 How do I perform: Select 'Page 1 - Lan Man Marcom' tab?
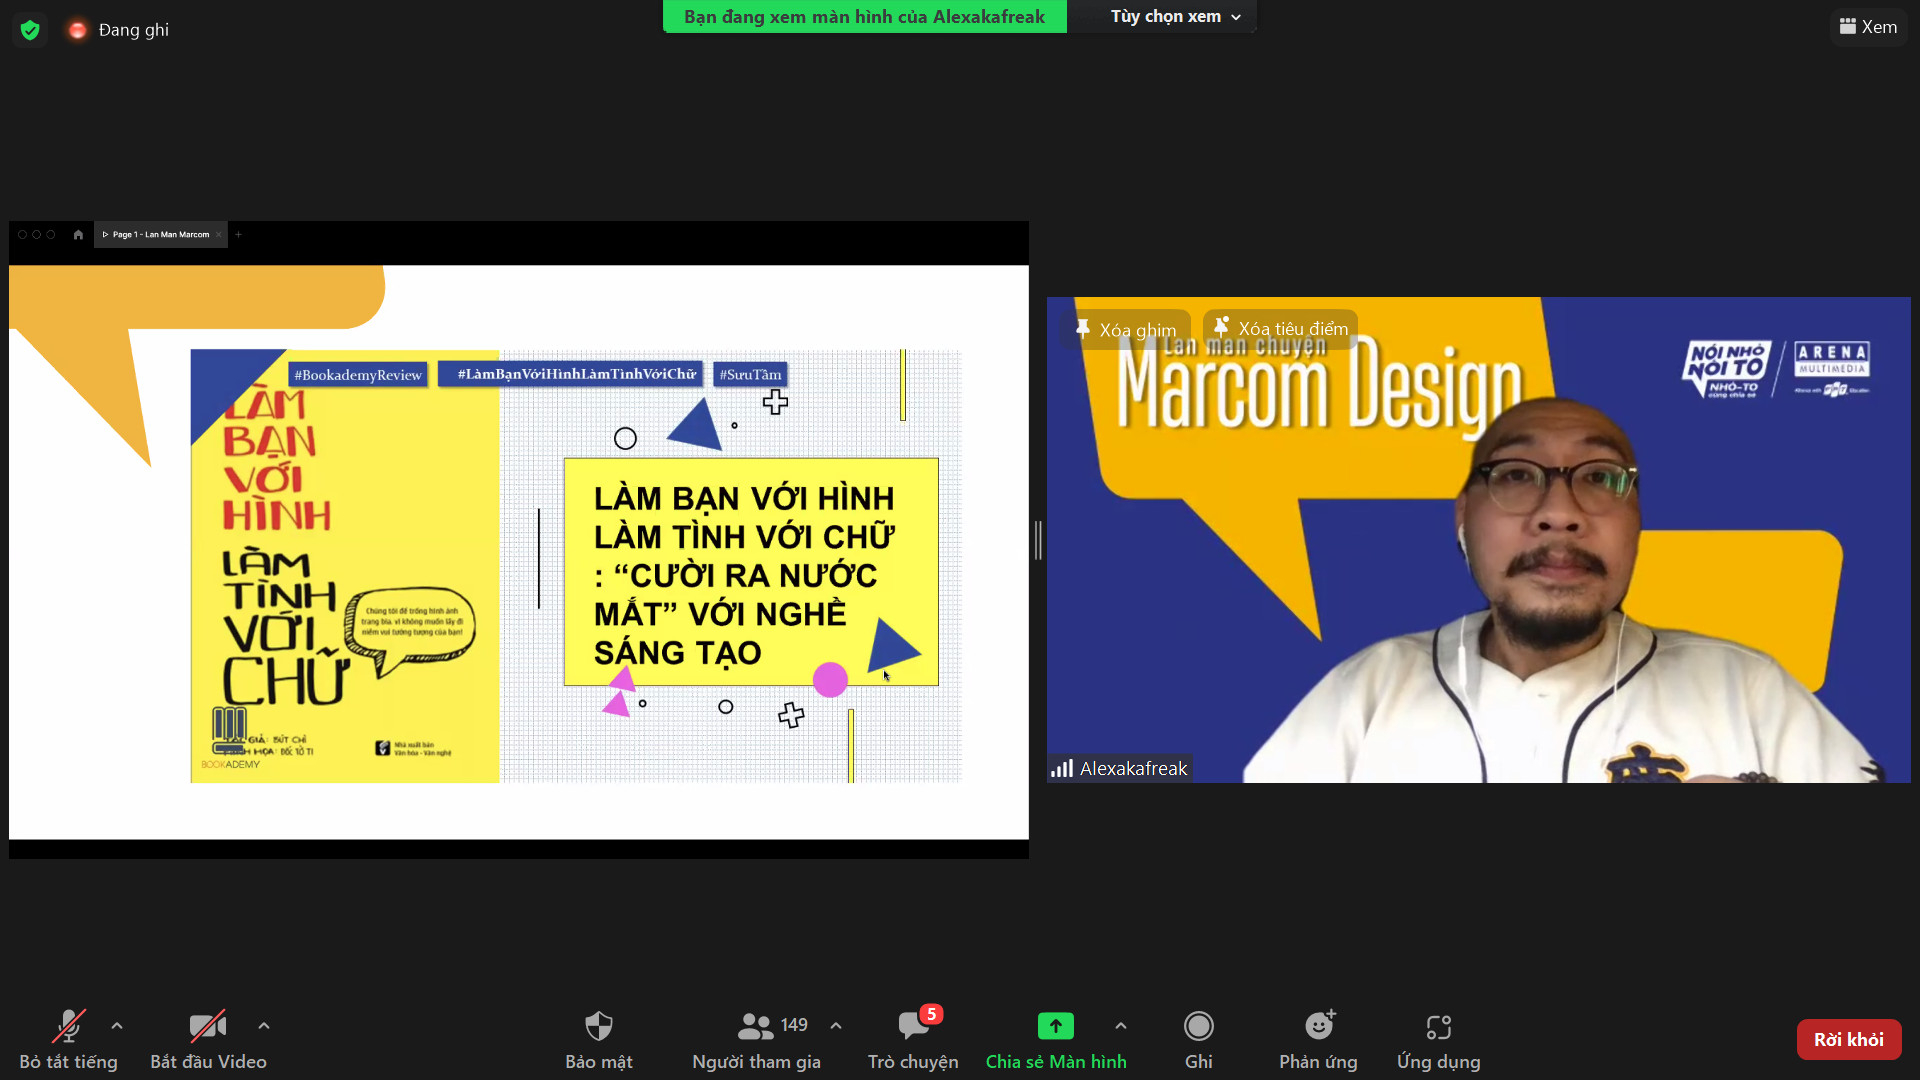[160, 235]
